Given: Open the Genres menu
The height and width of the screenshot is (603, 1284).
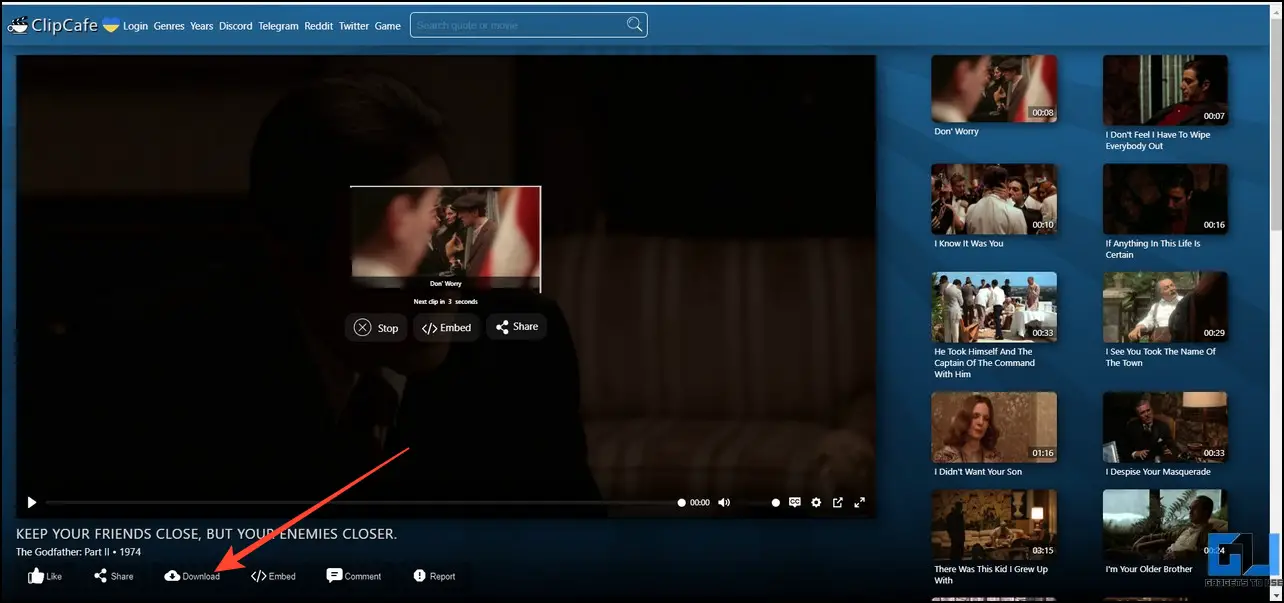Looking at the screenshot, I should coord(169,26).
